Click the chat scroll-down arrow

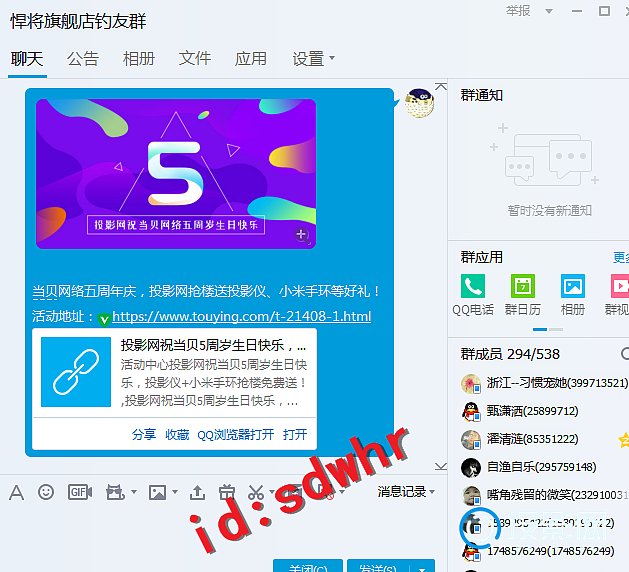pyautogui.click(x=441, y=466)
